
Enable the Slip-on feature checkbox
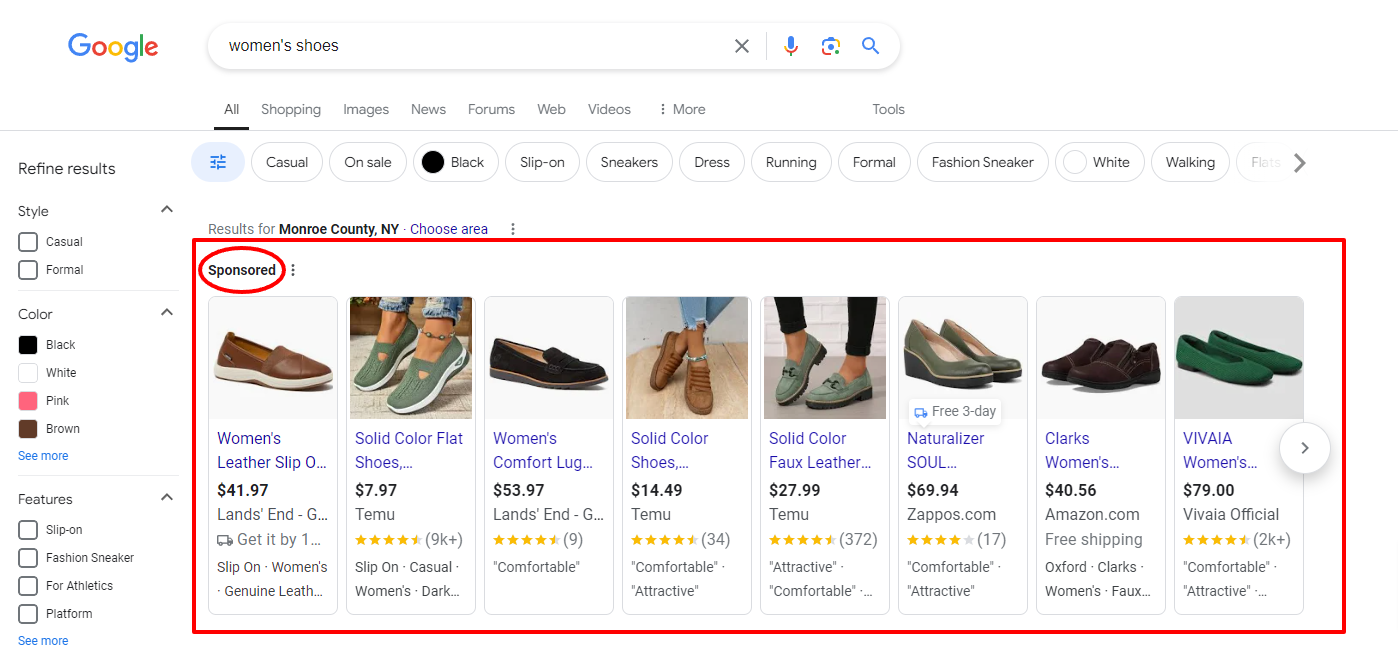[28, 530]
